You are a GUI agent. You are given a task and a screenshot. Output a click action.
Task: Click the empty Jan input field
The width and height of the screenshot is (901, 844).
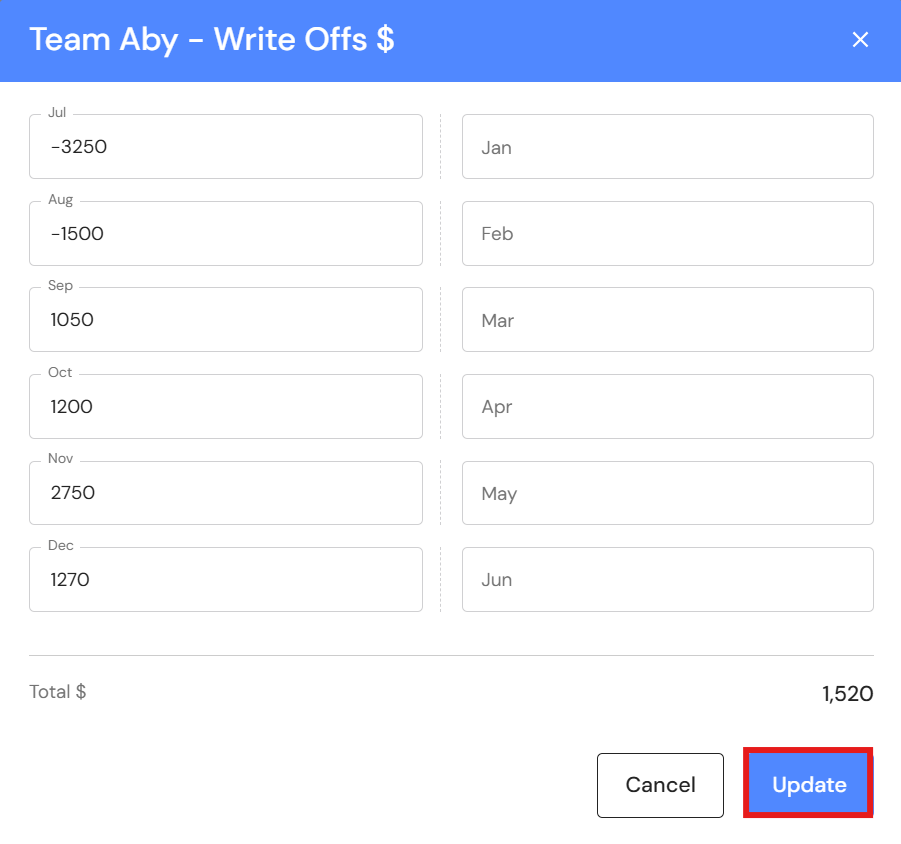pyautogui.click(x=667, y=147)
